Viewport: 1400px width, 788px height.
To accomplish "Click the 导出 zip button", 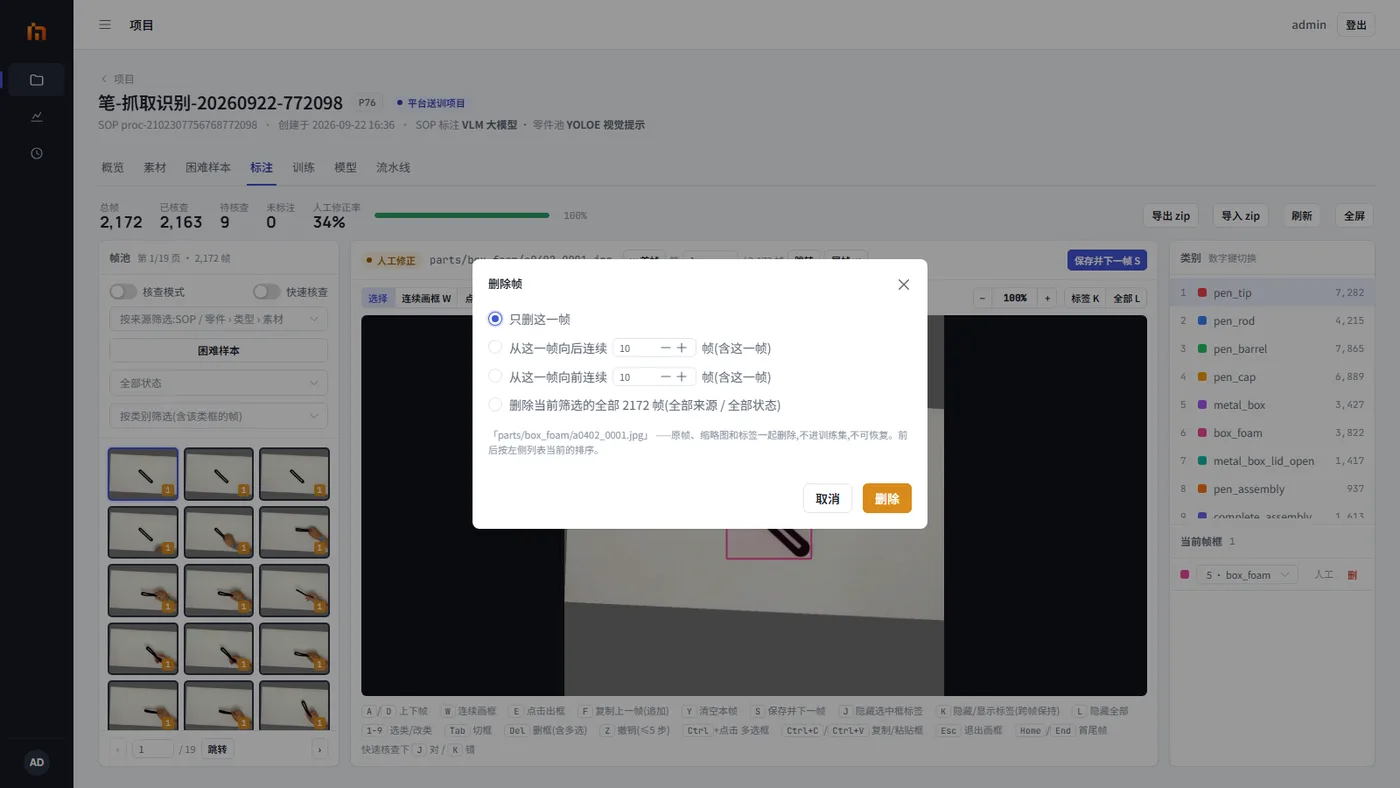I will (x=1171, y=216).
